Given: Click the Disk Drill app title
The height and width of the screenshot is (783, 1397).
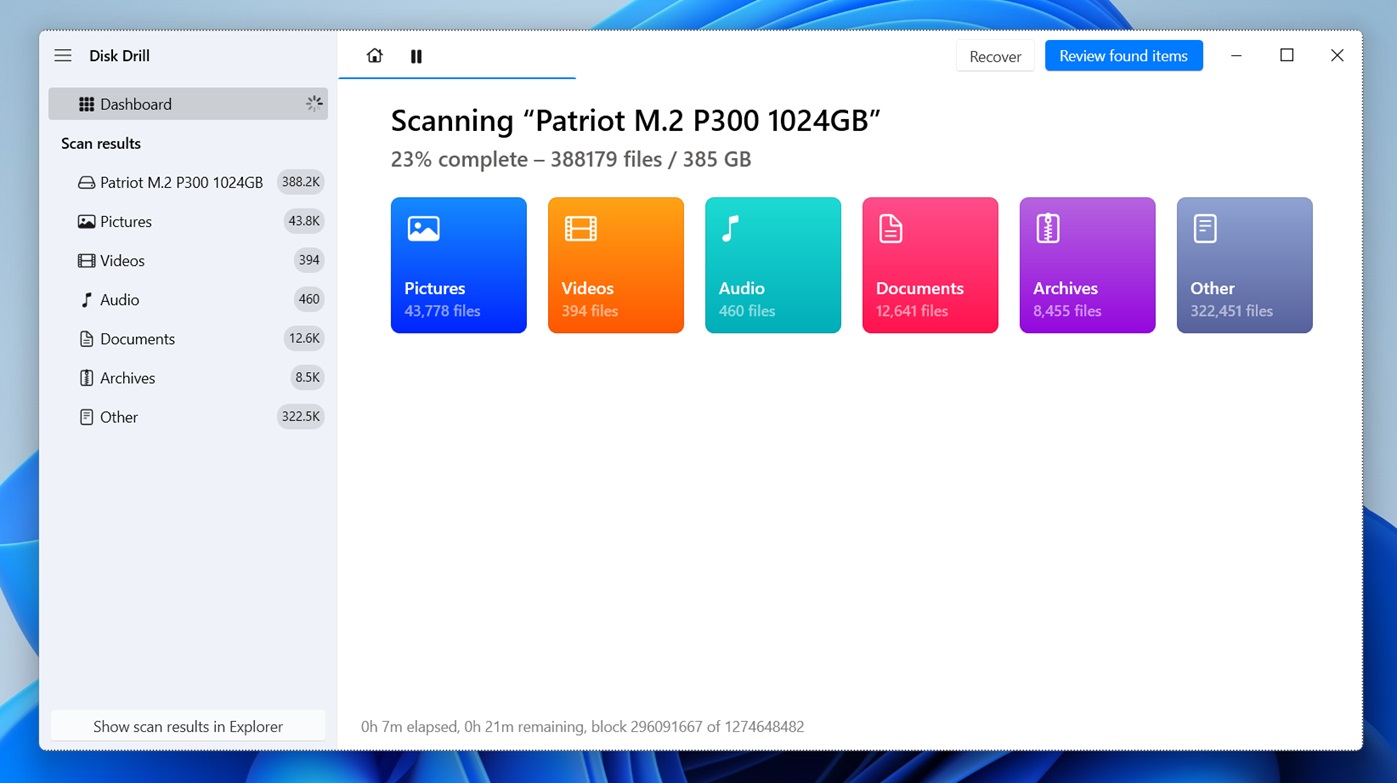Looking at the screenshot, I should tap(119, 56).
